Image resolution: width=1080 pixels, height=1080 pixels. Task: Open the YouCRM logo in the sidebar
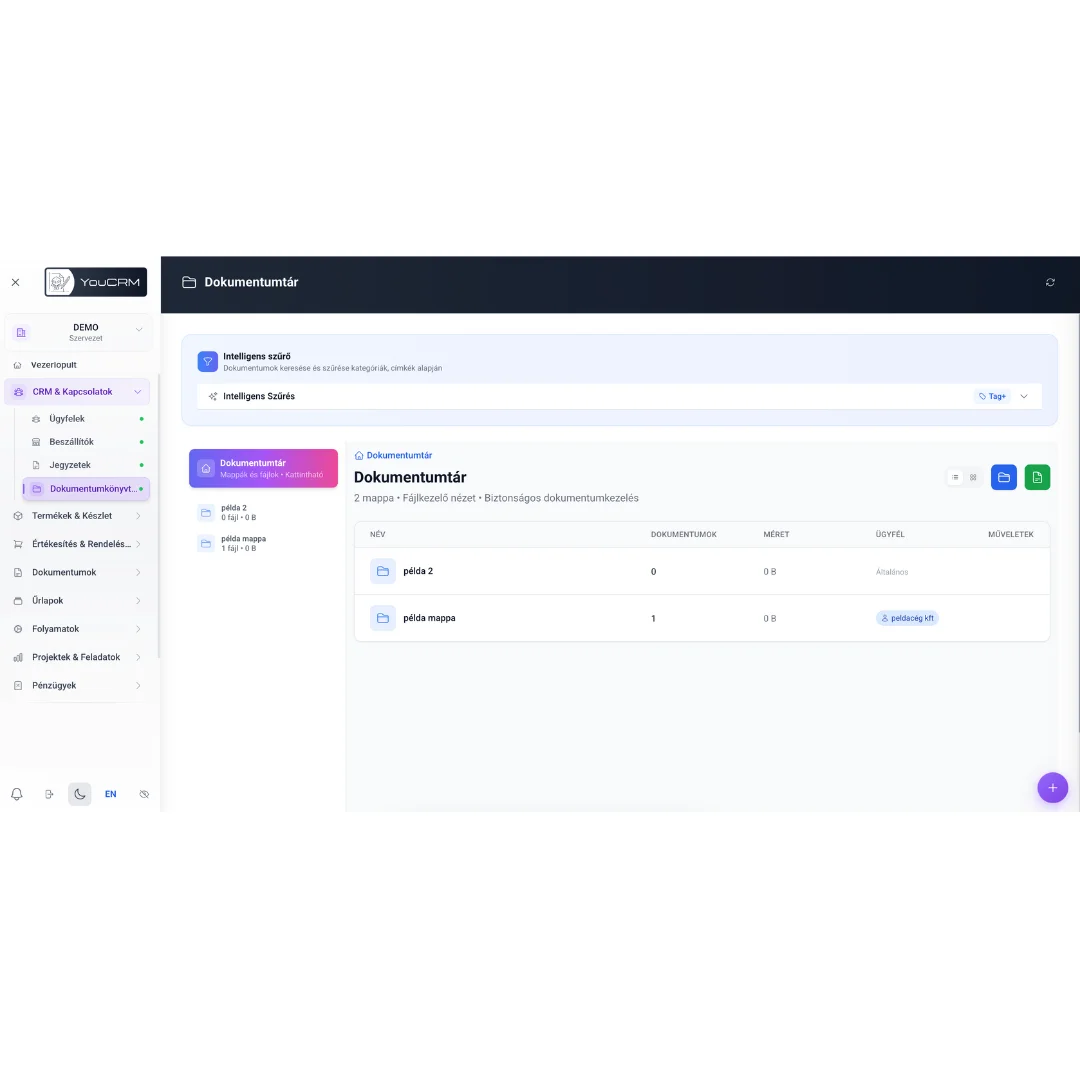[x=95, y=282]
